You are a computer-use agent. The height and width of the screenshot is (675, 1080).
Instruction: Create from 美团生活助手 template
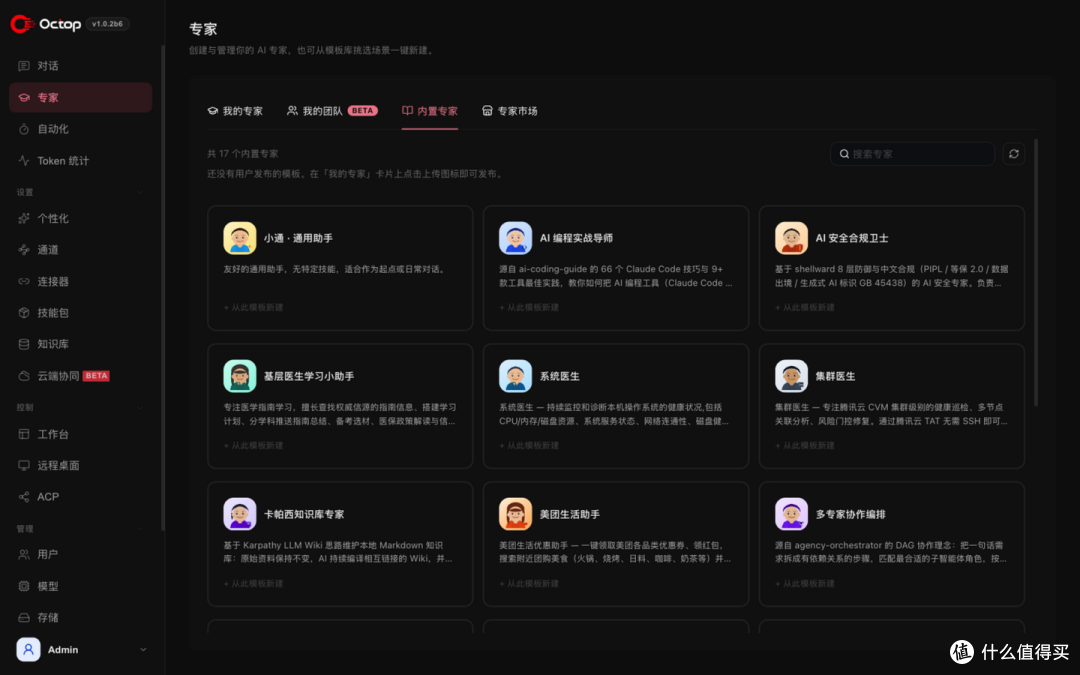[x=528, y=583]
